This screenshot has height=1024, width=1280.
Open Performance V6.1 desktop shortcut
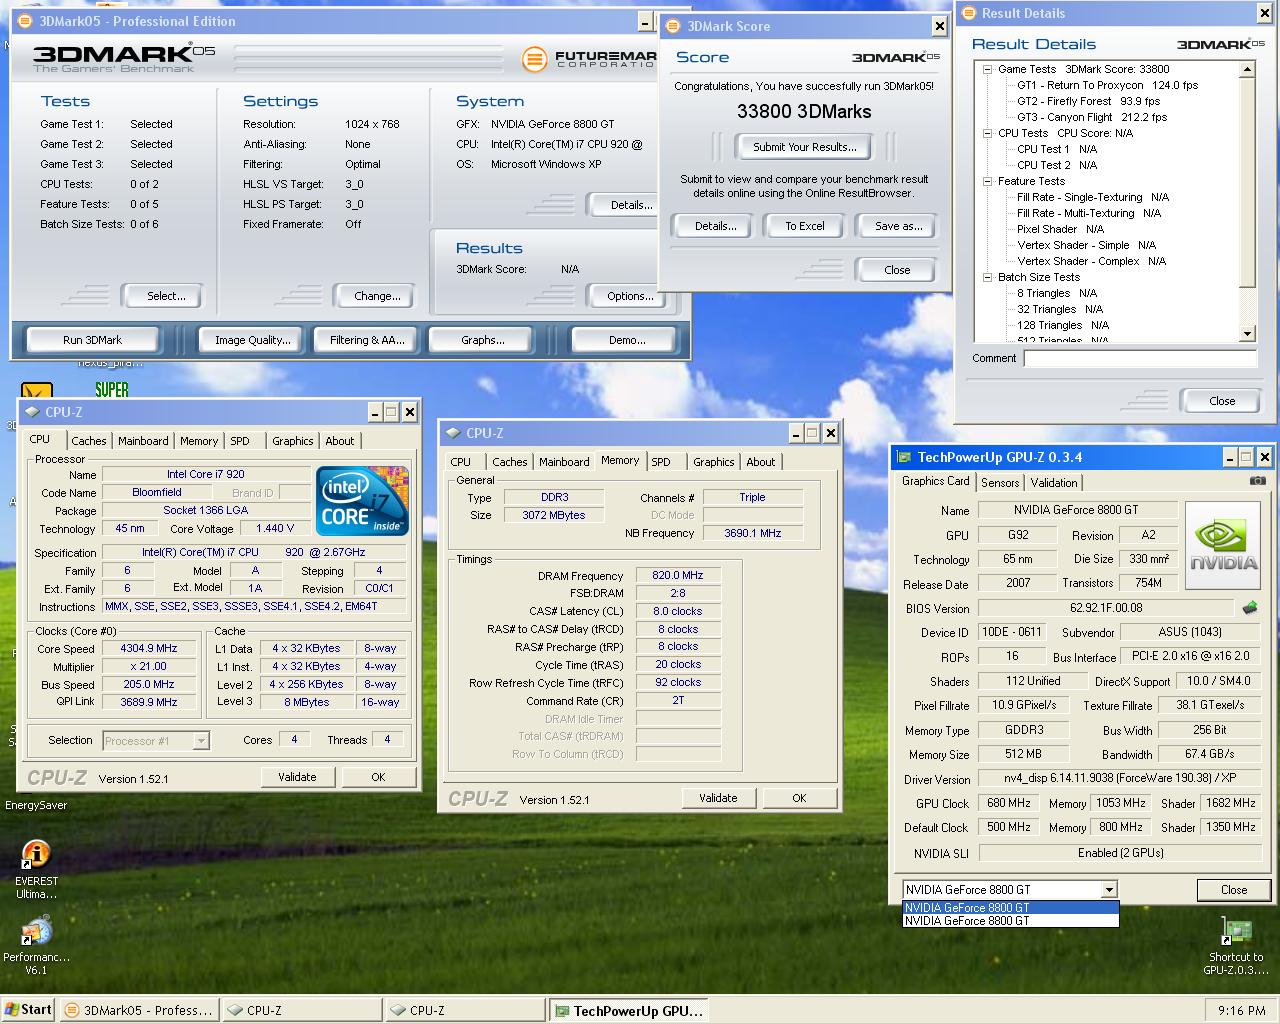coord(36,946)
